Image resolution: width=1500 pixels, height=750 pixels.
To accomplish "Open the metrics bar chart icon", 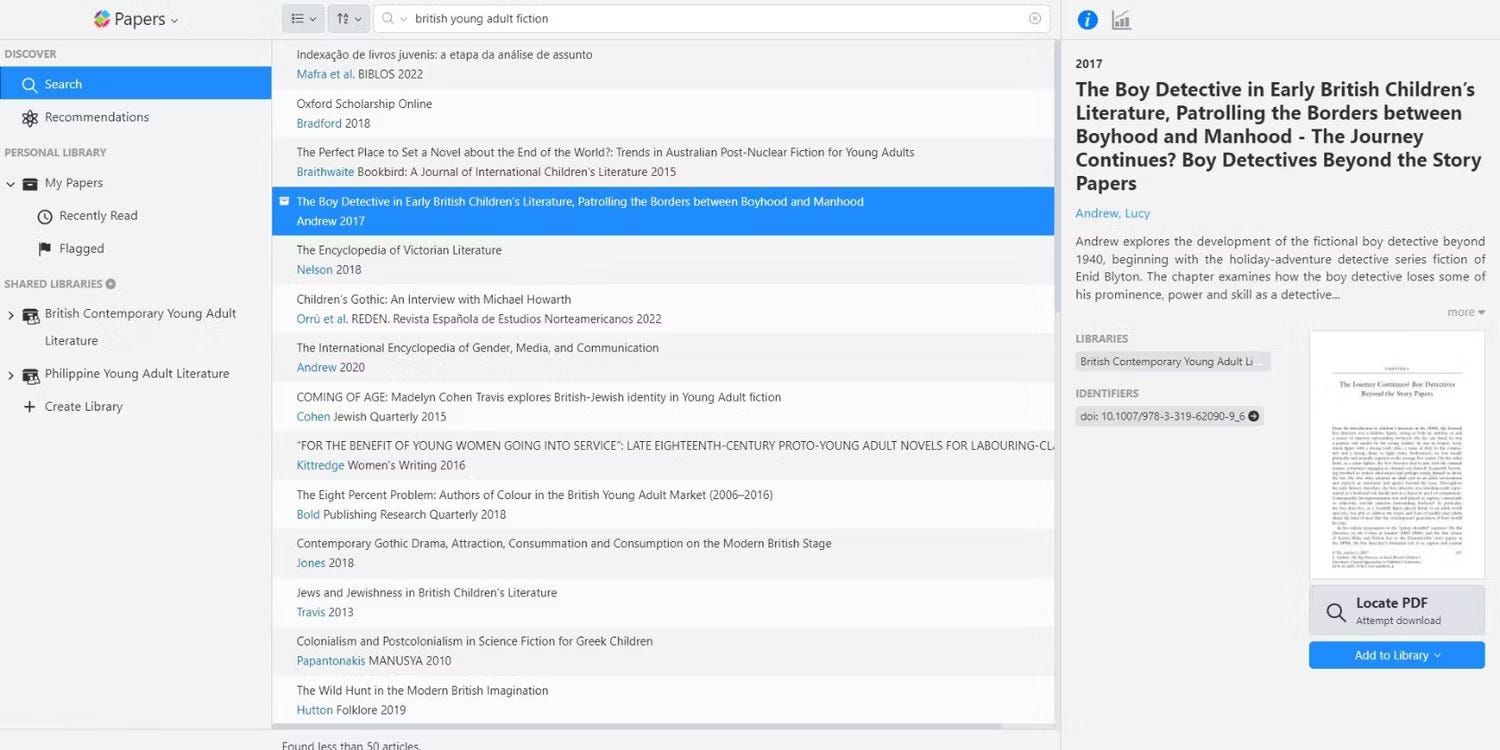I will 1121,20.
